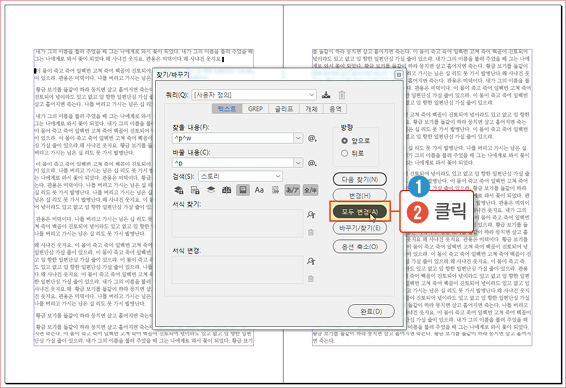Open special characters menu for 찾을 내용
The height and width of the screenshot is (388, 566).
coord(312,138)
